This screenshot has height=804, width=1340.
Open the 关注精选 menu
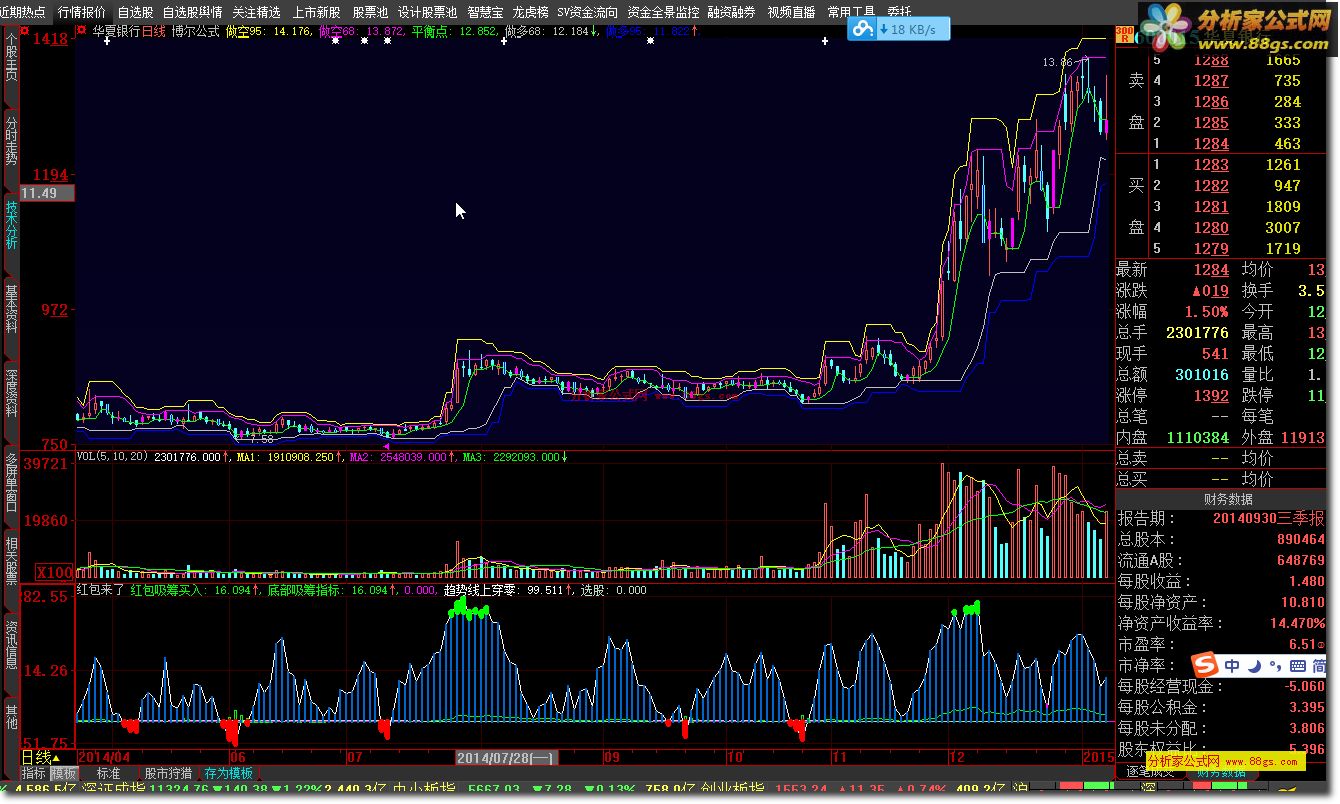coord(257,12)
